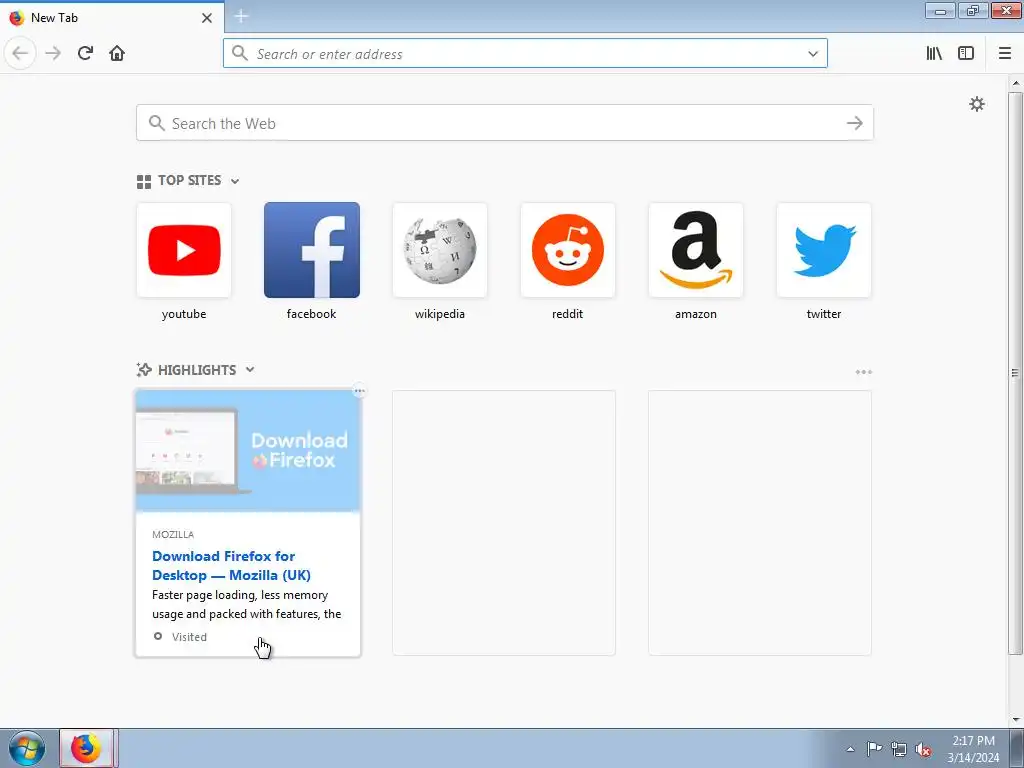This screenshot has width=1024, height=768.
Task: Click the muted volume tray icon
Action: tap(923, 749)
